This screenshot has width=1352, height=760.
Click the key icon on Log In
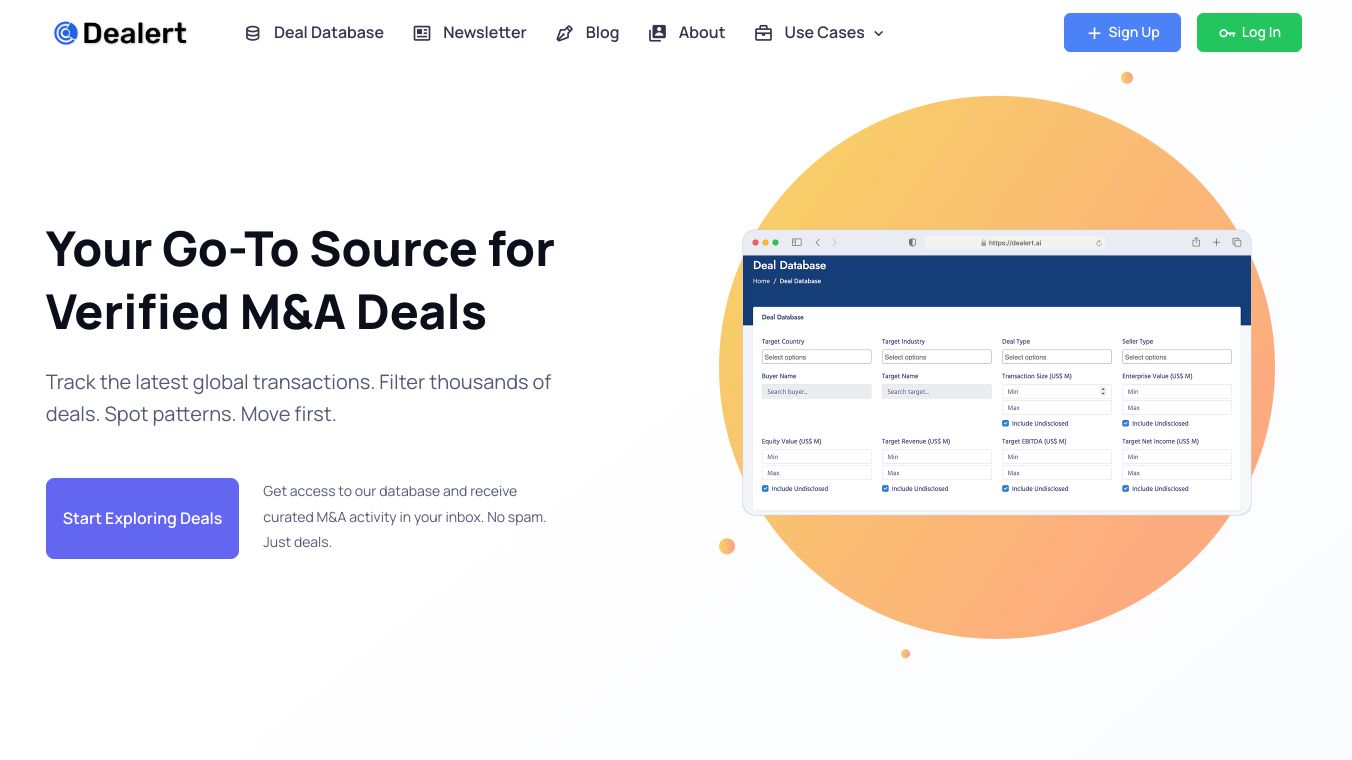(1227, 33)
